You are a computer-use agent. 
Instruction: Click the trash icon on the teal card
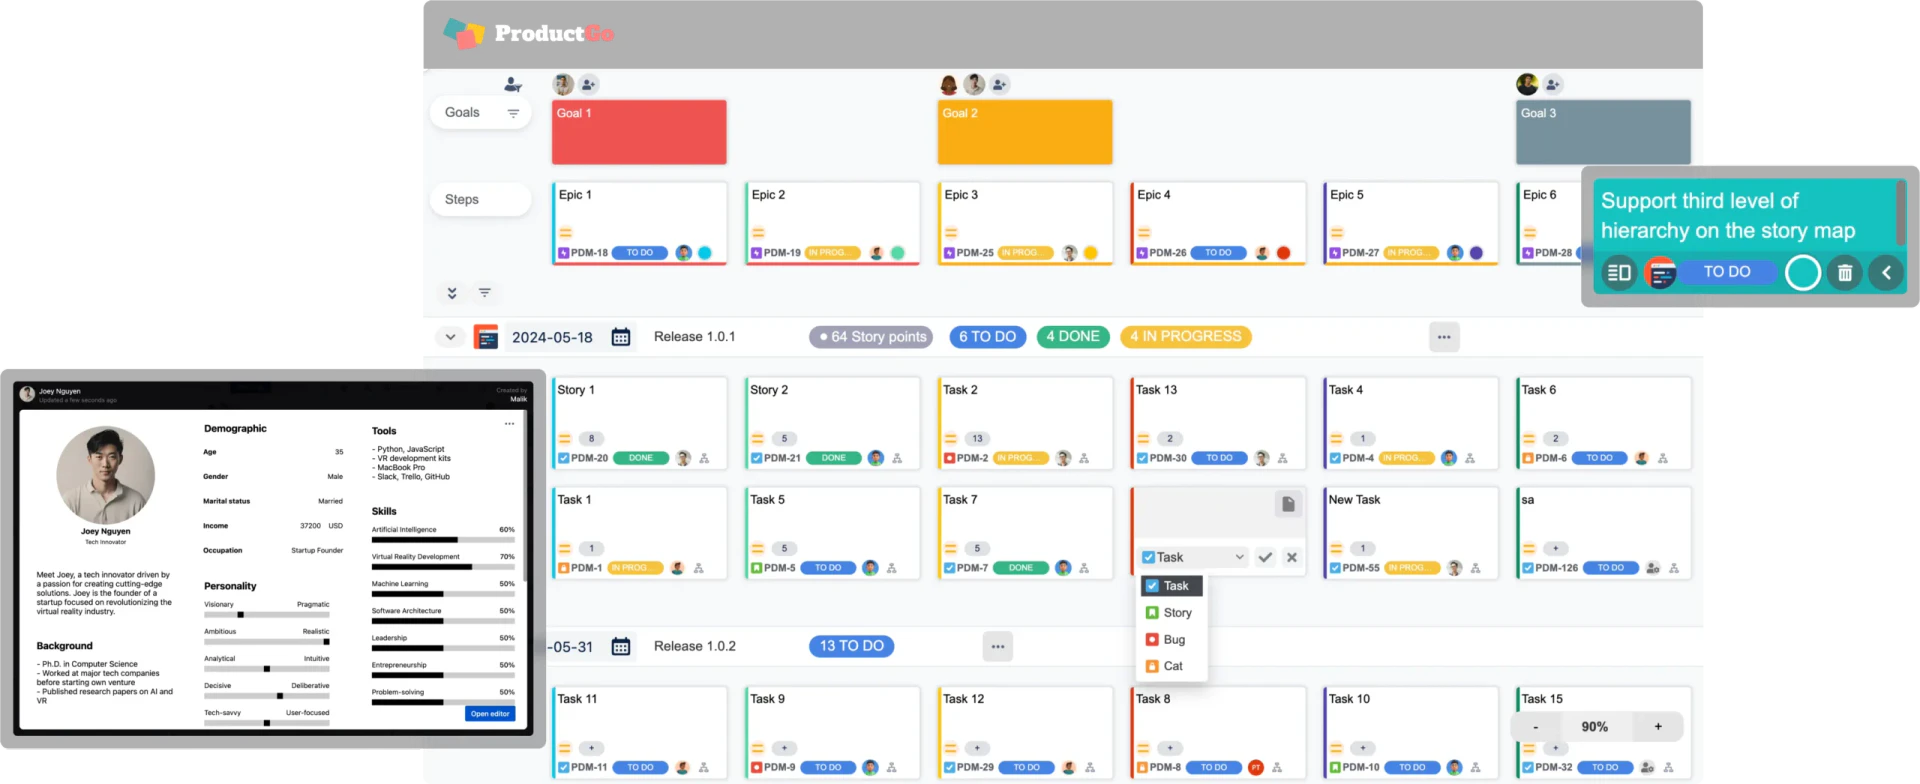click(1845, 272)
